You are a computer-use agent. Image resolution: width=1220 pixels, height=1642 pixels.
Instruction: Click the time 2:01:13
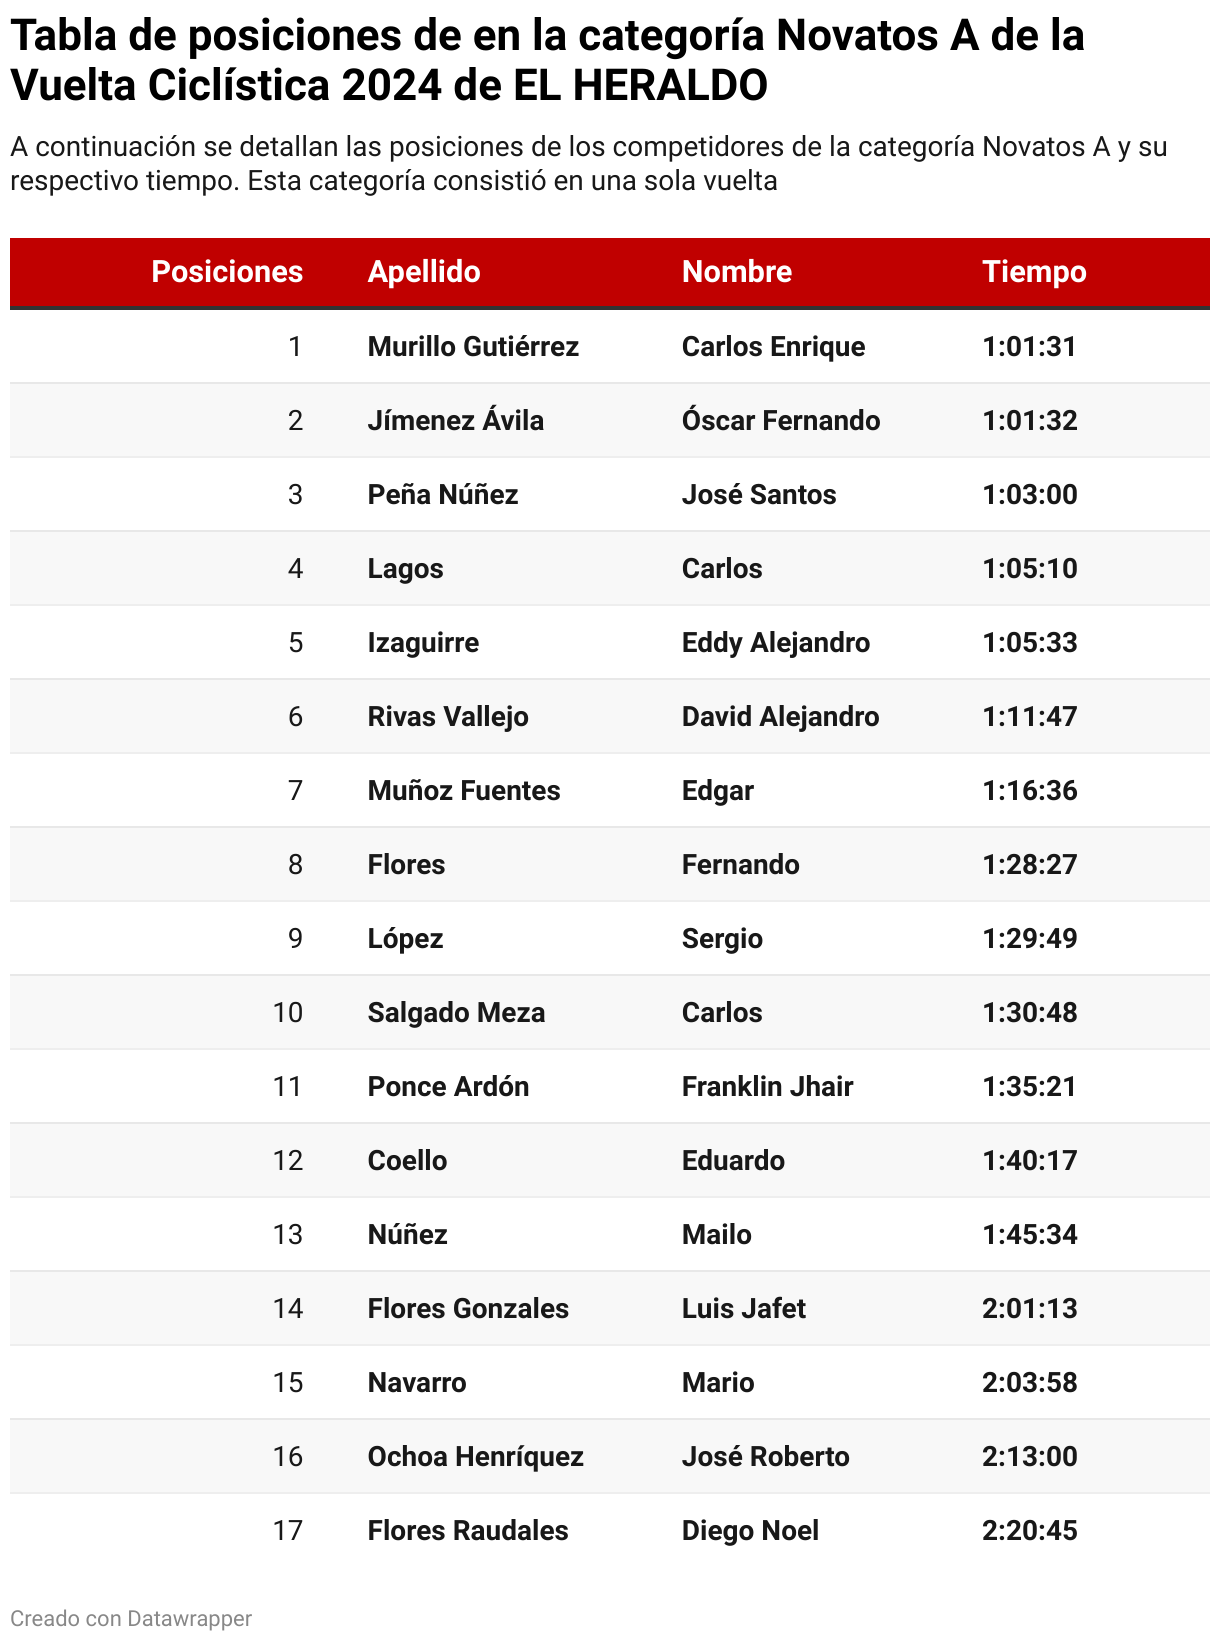[x=1029, y=1309]
